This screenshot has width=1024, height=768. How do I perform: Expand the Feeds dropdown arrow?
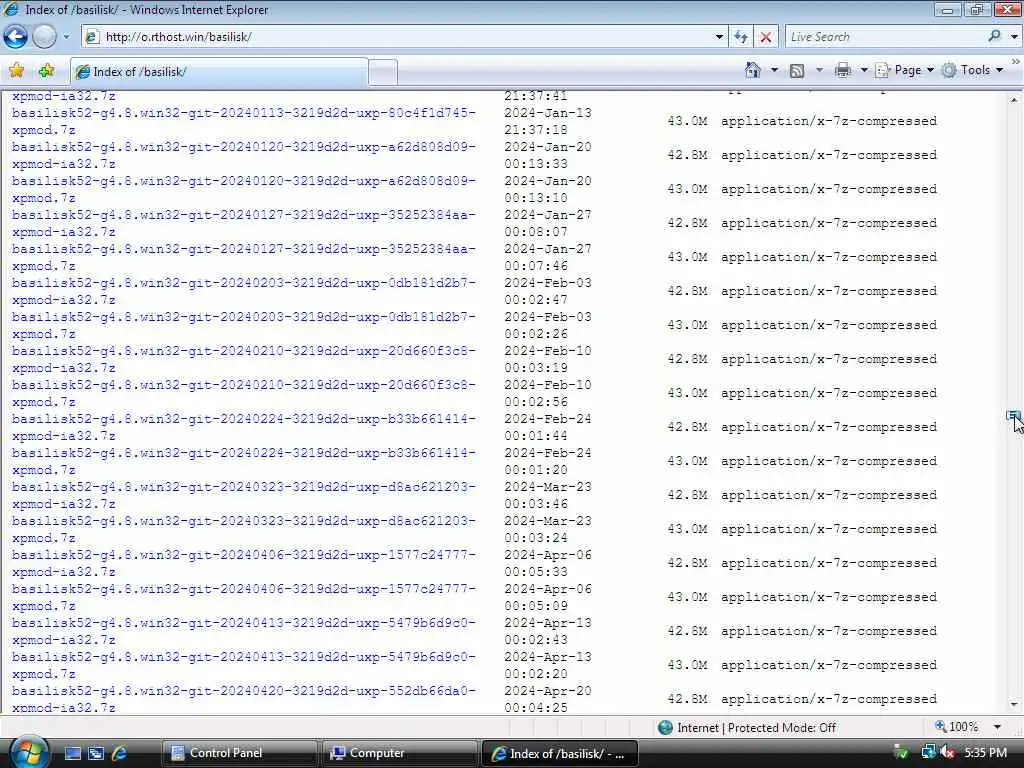click(819, 70)
